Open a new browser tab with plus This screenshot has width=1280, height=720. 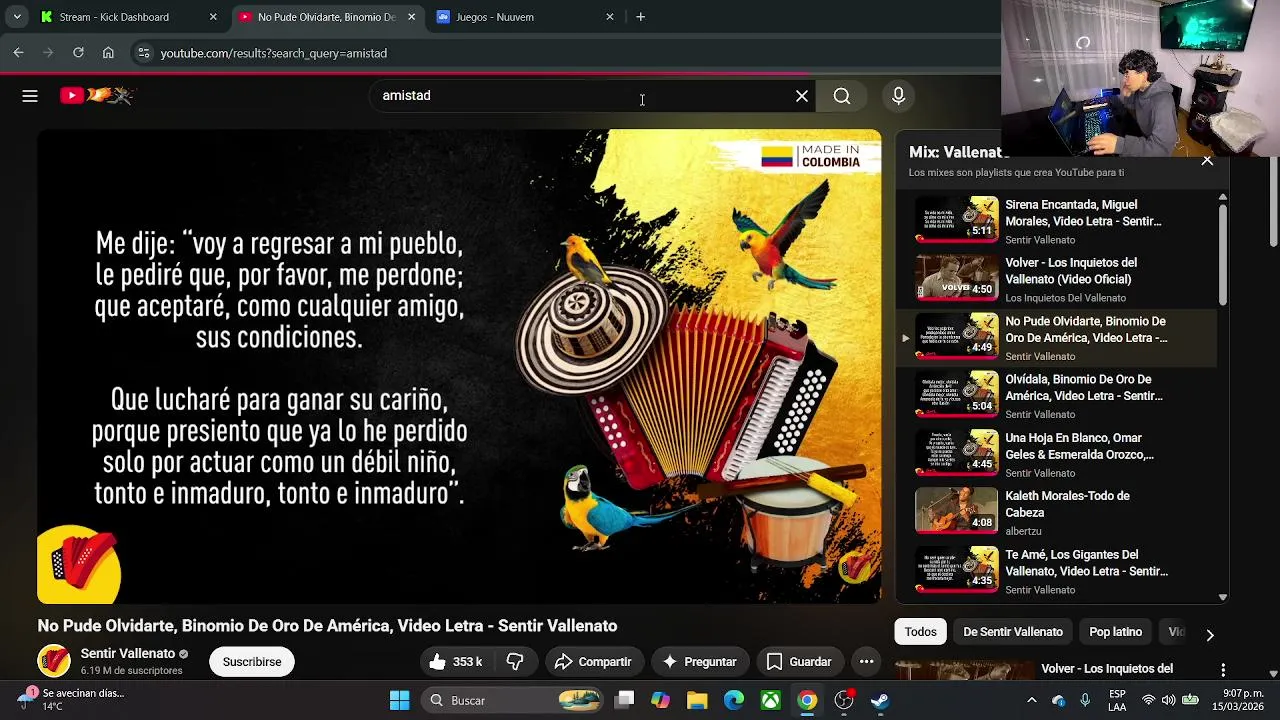pos(640,17)
